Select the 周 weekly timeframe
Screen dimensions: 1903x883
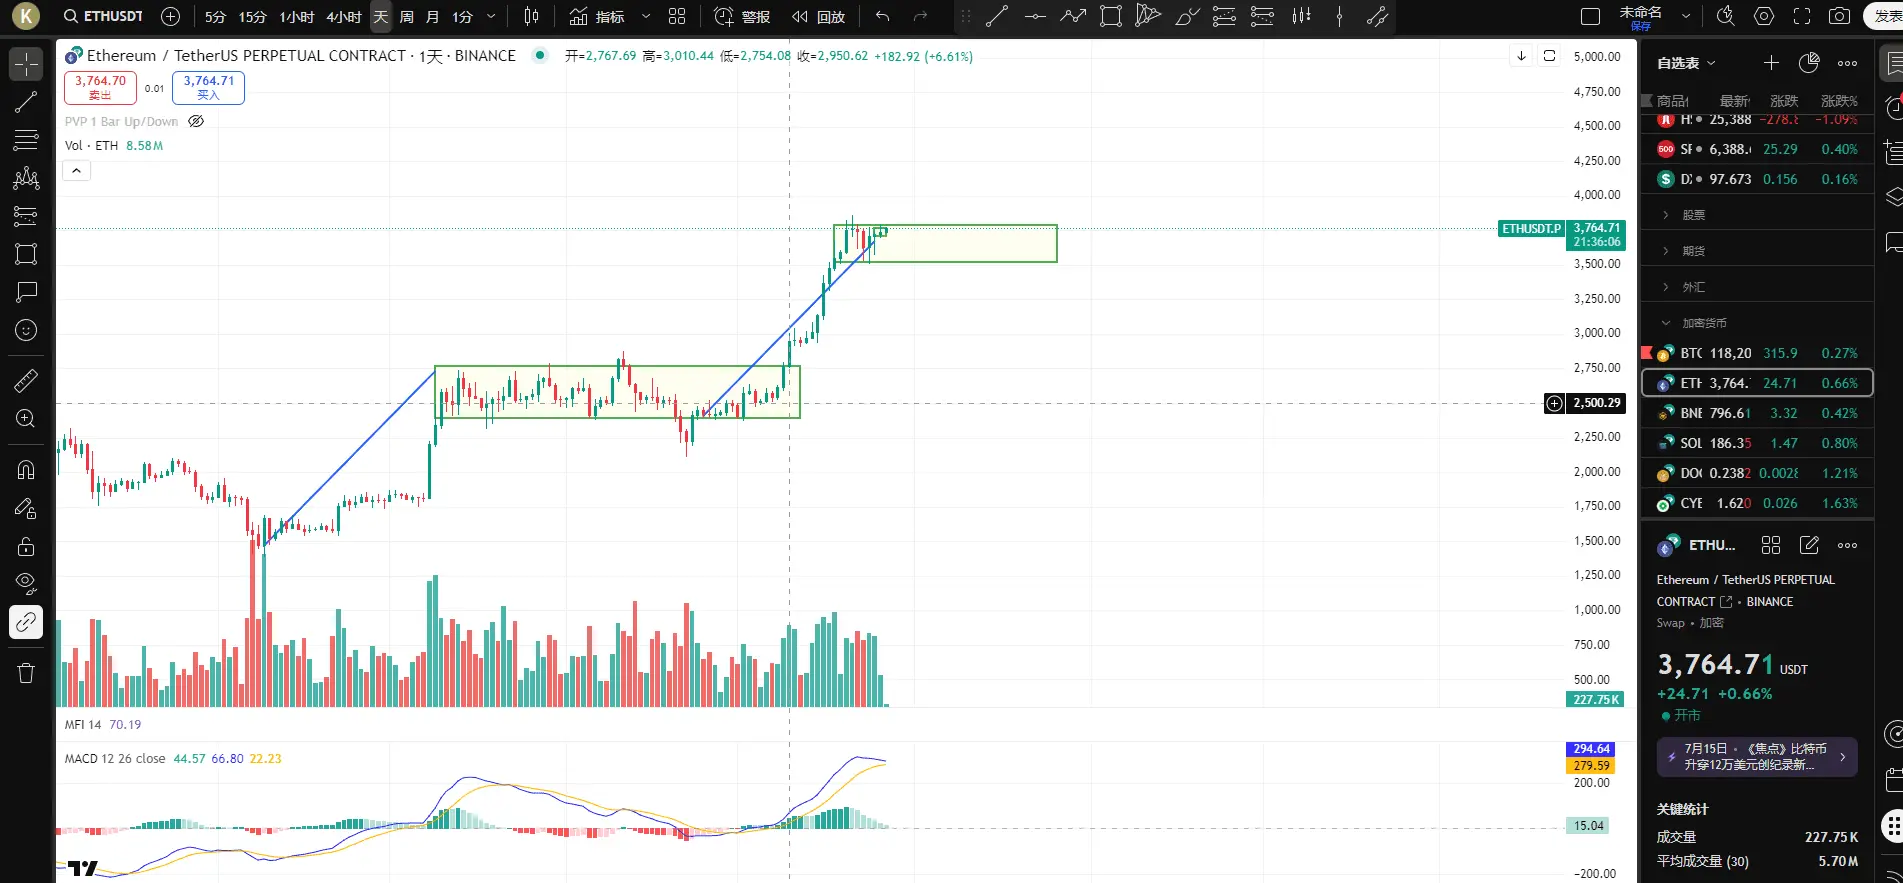407,17
